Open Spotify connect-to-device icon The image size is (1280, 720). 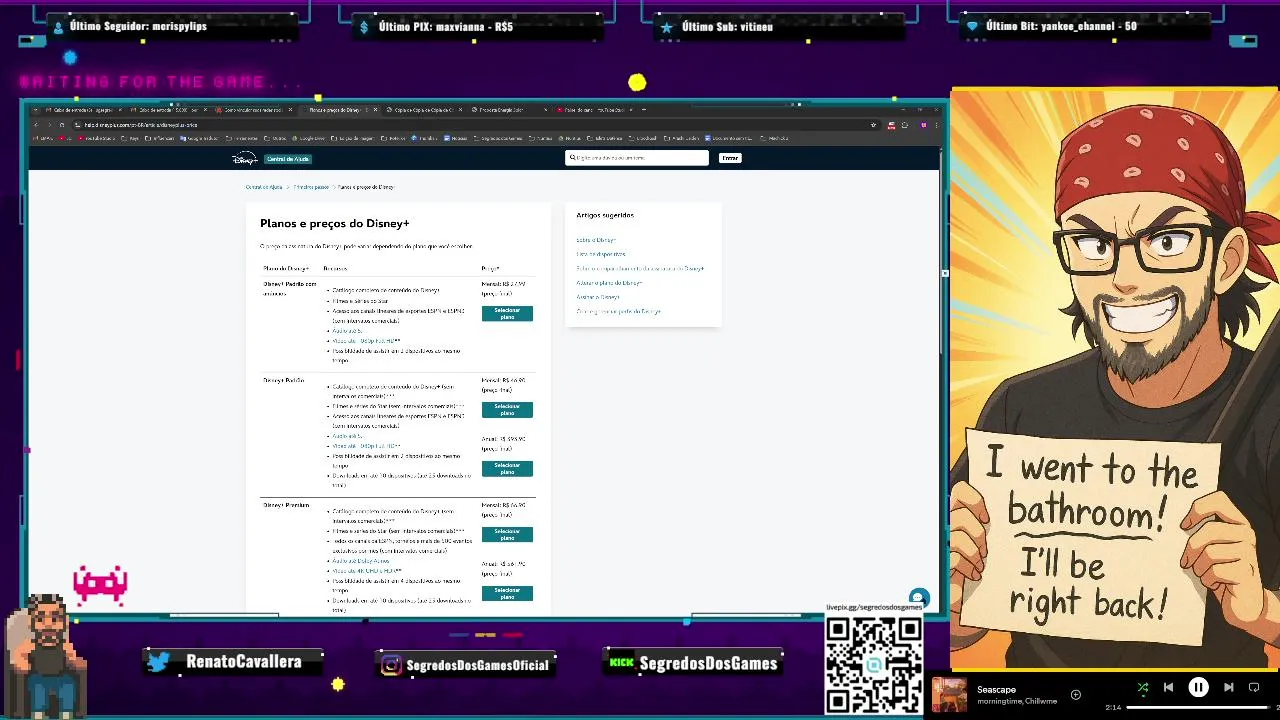point(1254,687)
